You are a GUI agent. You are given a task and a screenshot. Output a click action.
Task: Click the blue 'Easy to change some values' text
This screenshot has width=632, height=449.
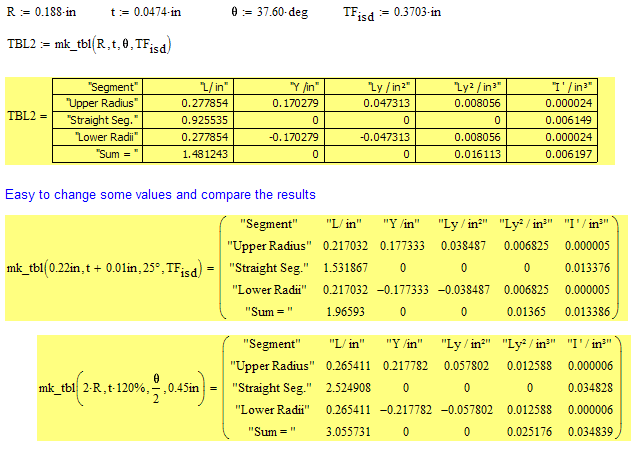tap(160, 195)
